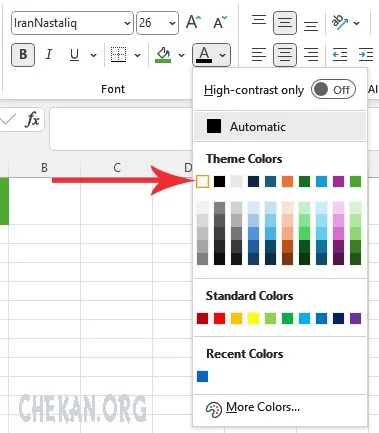Viewport: 379px width, 433px height.
Task: Choose Automatic font color
Action: point(280,127)
